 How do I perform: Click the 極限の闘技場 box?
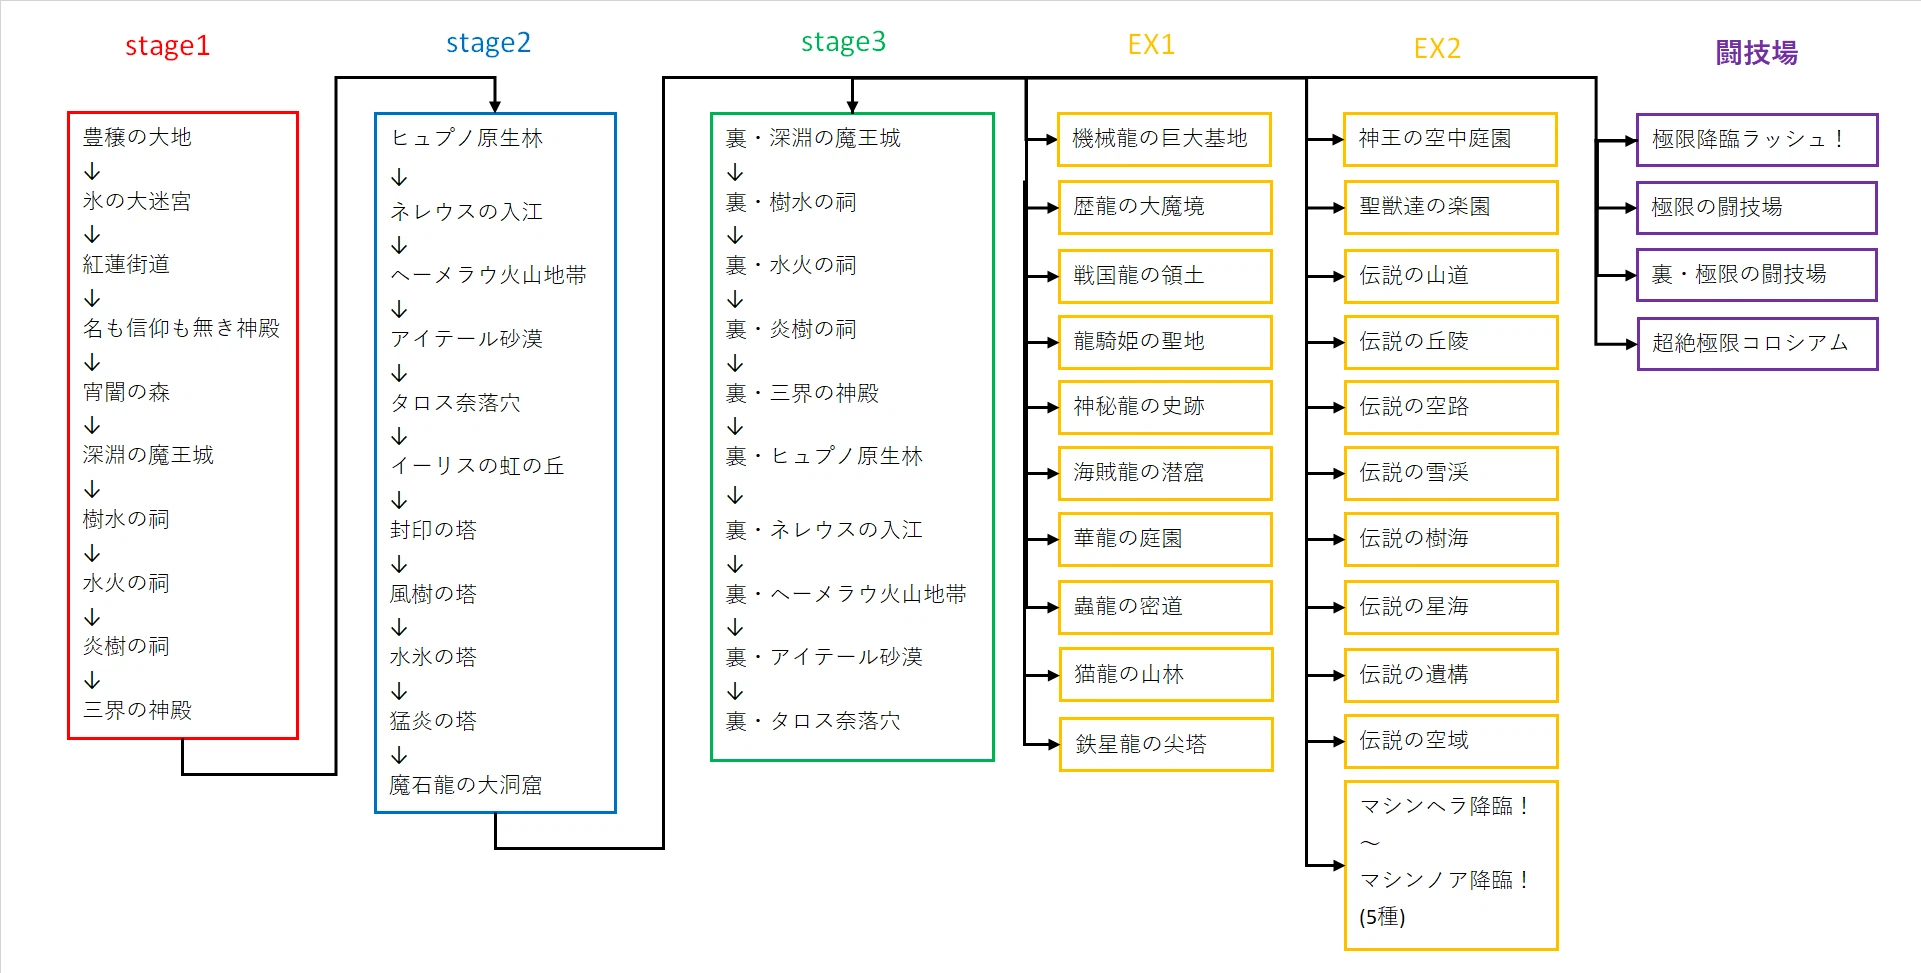tap(1757, 208)
